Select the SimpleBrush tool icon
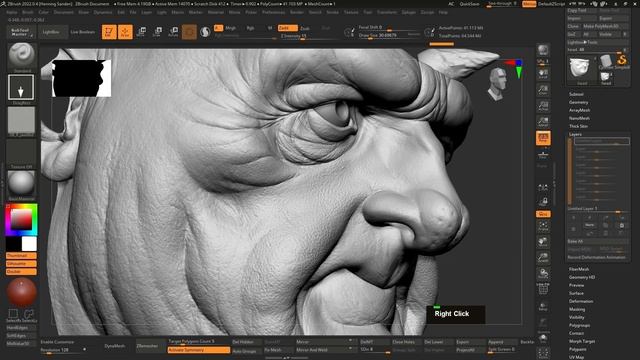The height and width of the screenshot is (360, 640). pos(622,61)
